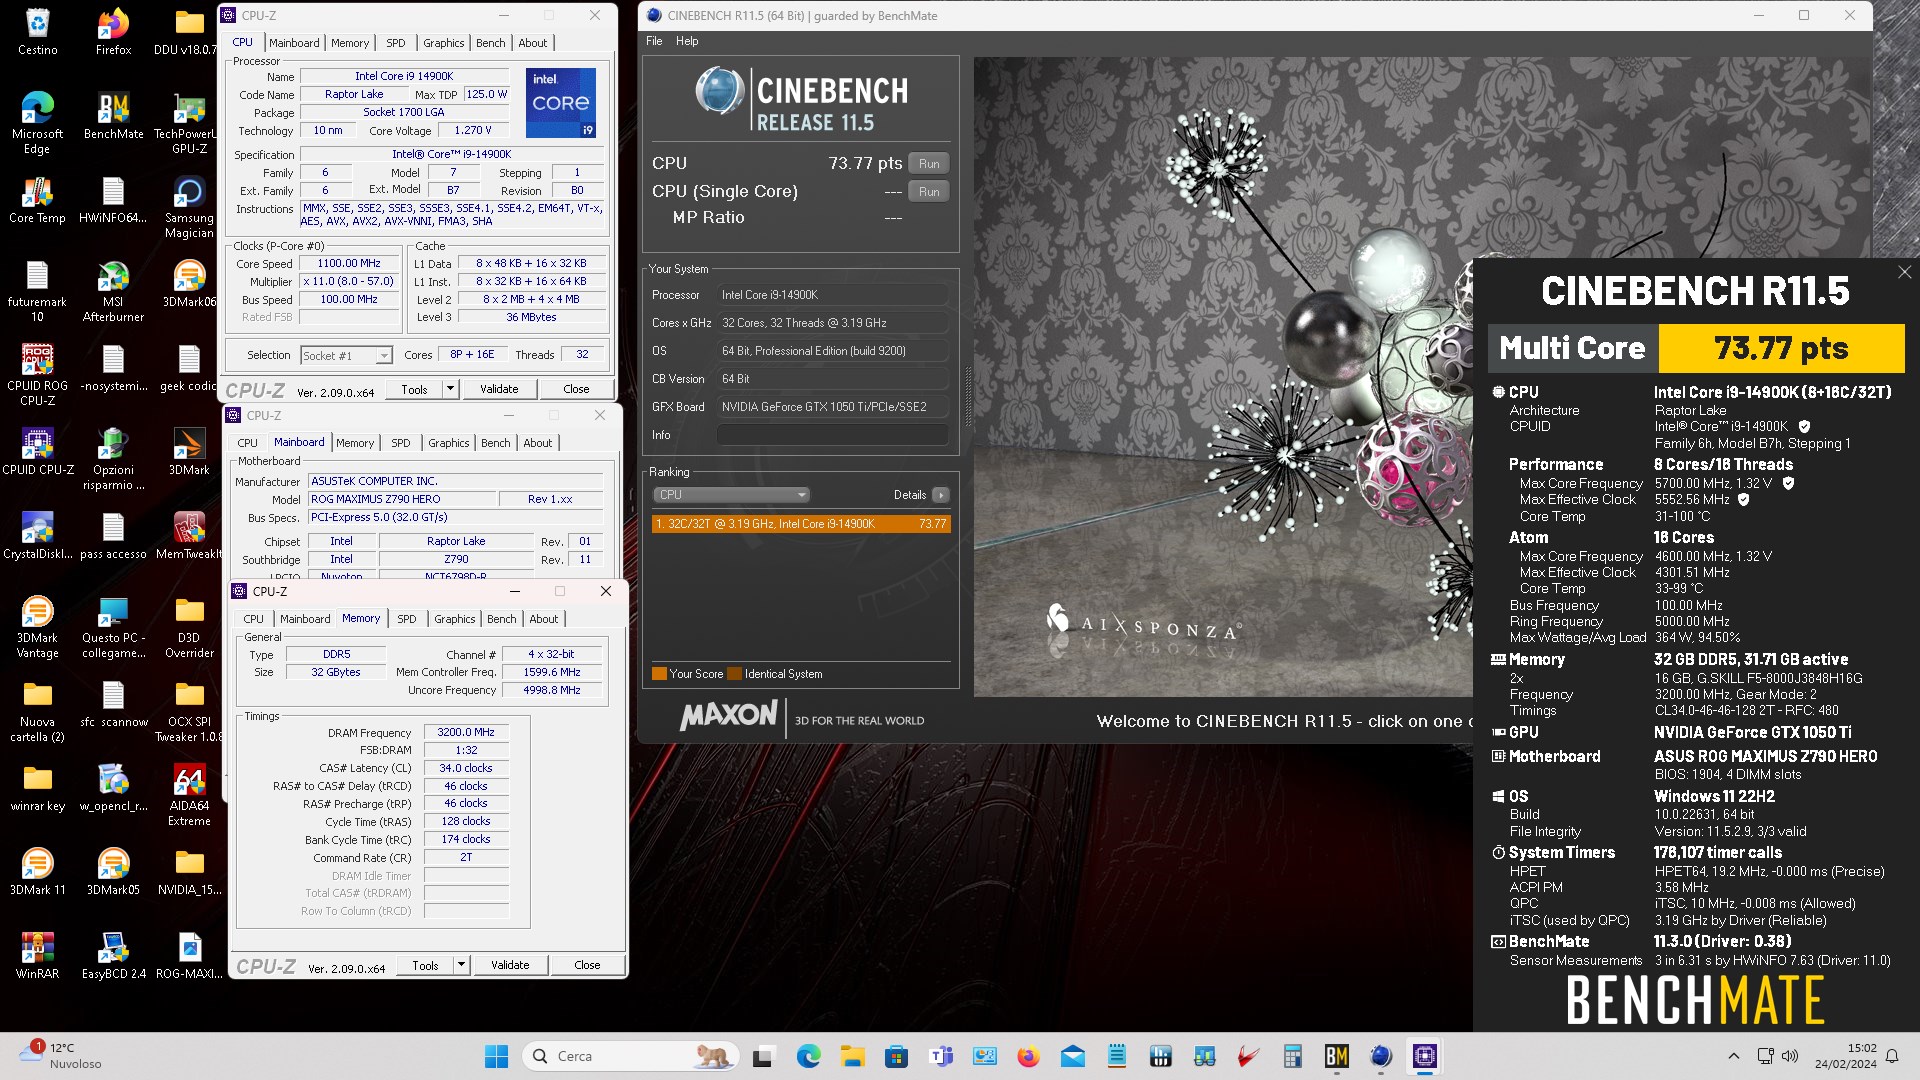Open the EasyBCD 2.4 desktop icon
The height and width of the screenshot is (1080, 1920).
(113, 955)
